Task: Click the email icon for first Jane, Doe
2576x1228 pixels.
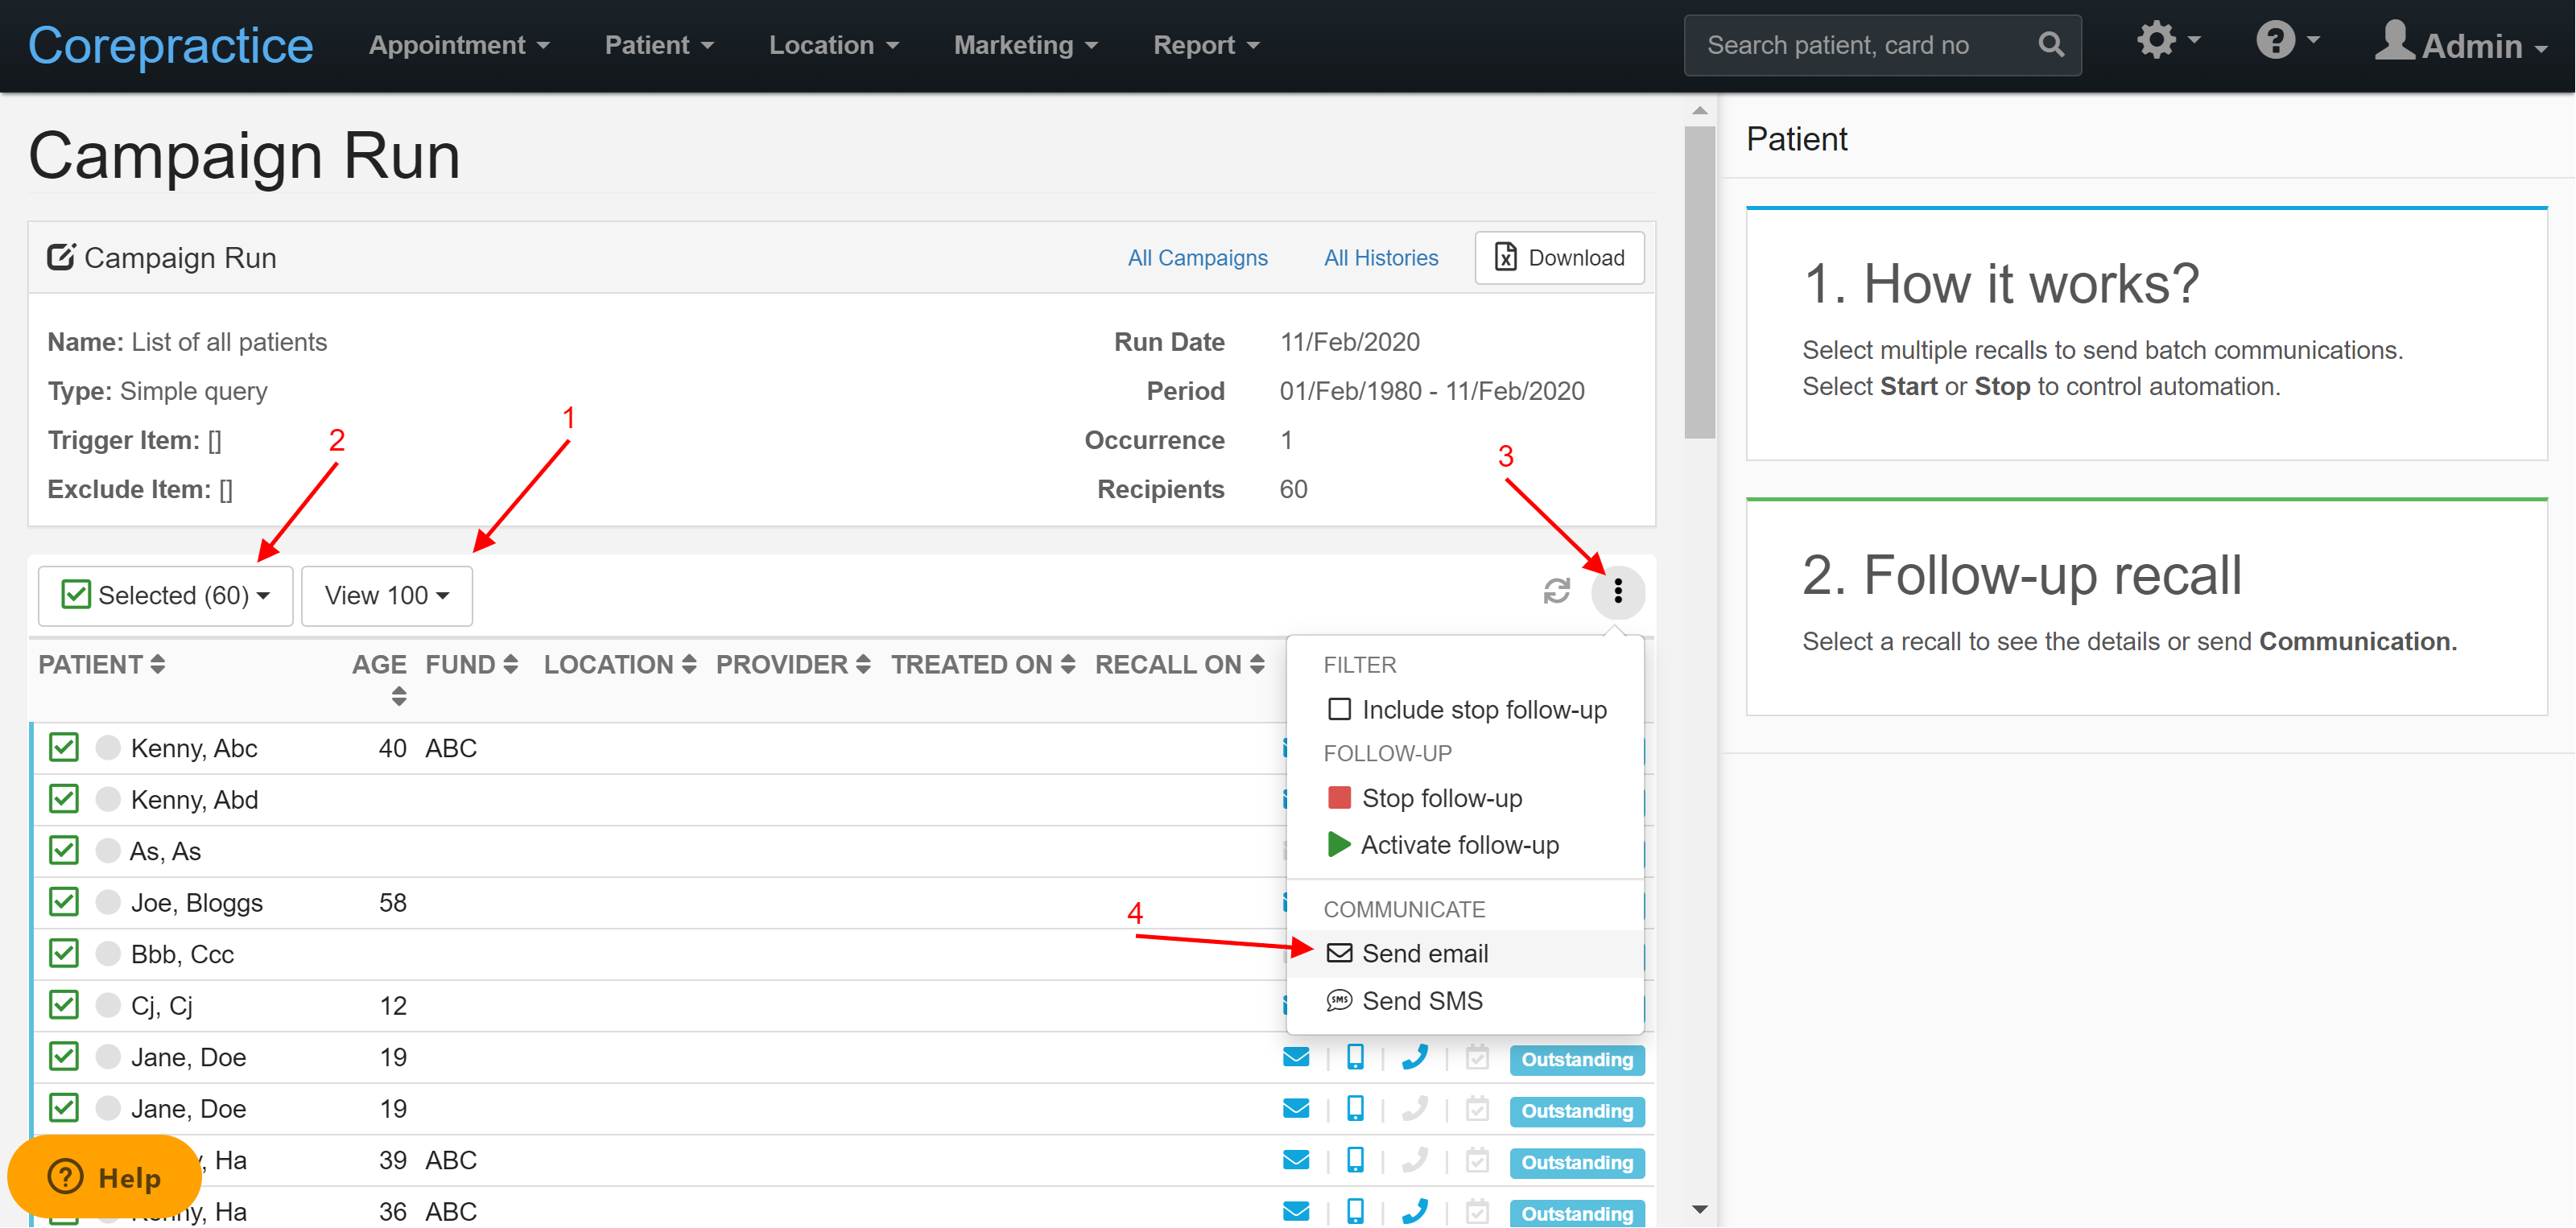Action: (1296, 1057)
